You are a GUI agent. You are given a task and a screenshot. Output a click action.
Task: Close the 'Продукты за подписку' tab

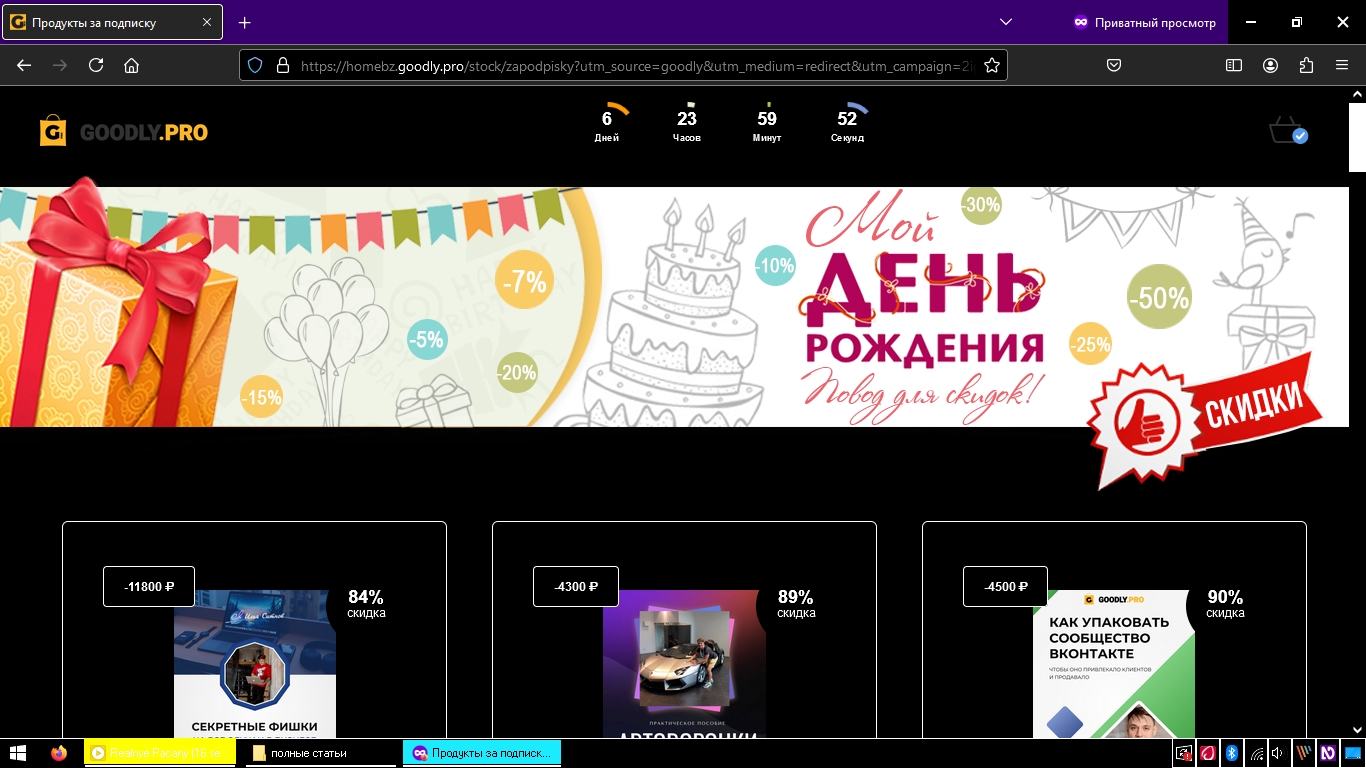(x=209, y=22)
